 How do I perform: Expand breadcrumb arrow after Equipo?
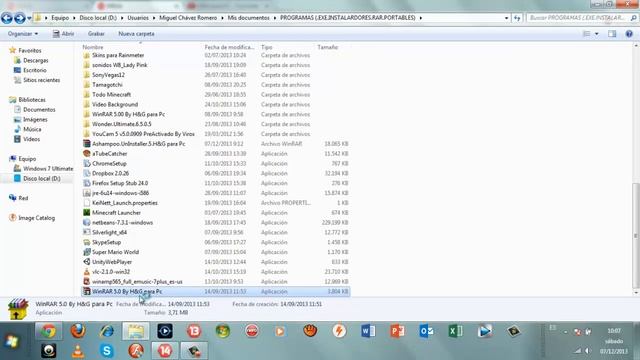74,18
